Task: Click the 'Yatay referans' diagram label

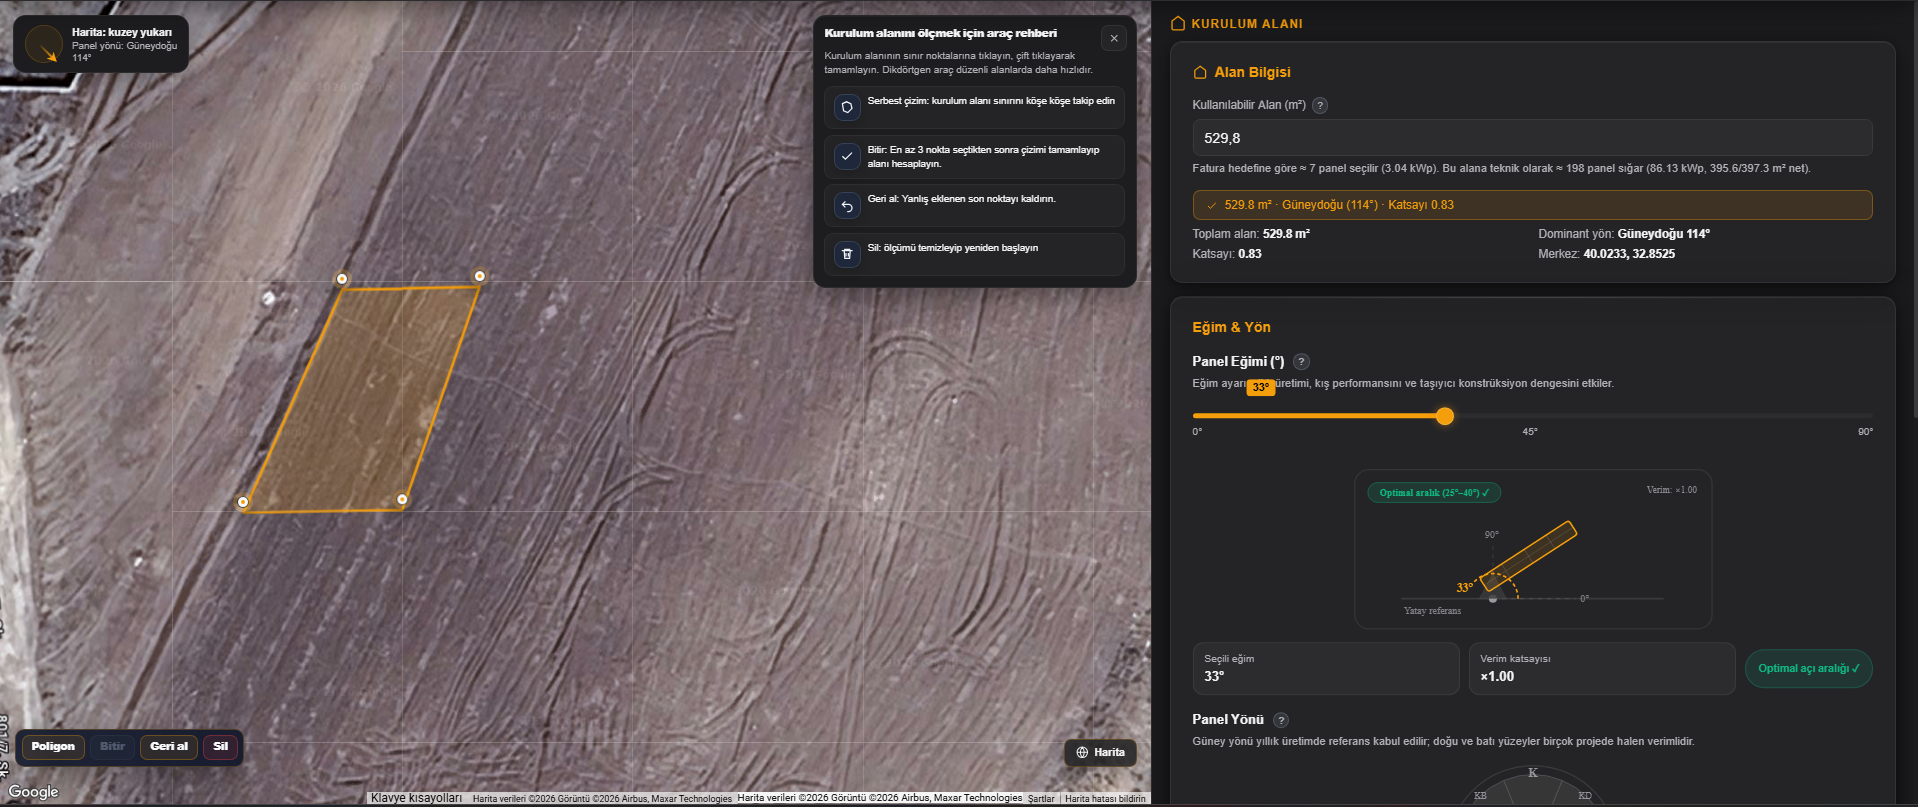Action: pos(1432,611)
